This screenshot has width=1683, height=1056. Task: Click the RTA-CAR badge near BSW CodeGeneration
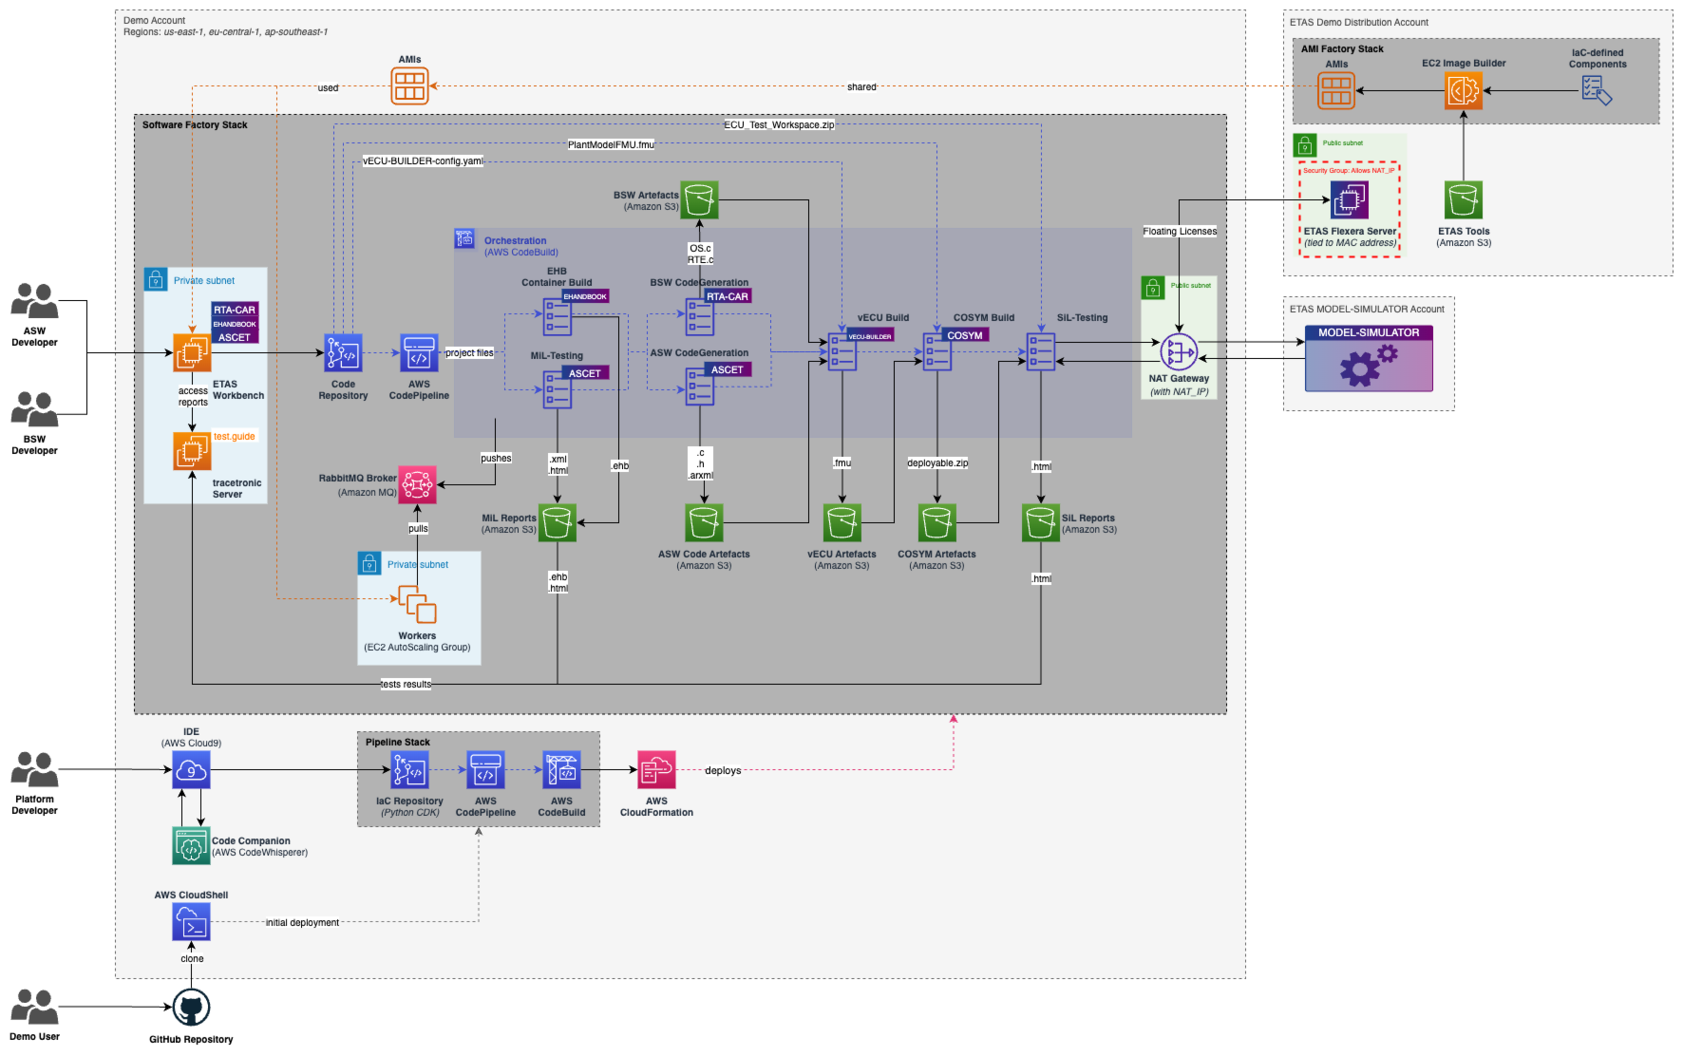pyautogui.click(x=727, y=296)
